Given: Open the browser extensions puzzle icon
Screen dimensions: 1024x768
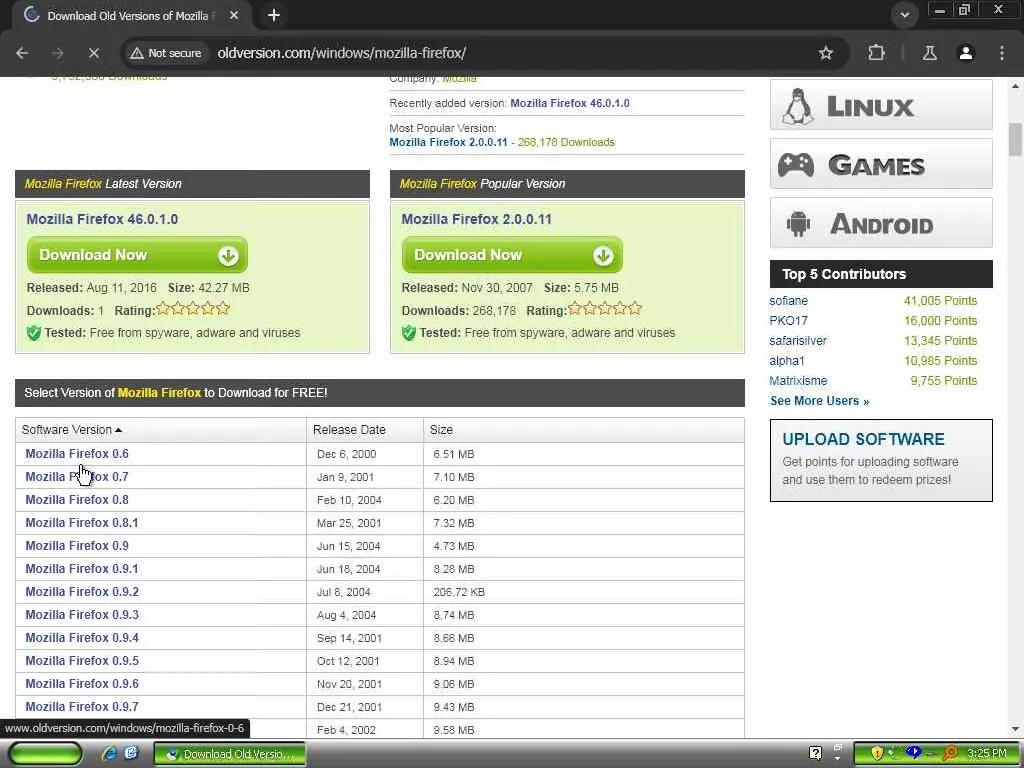Looking at the screenshot, I should [876, 53].
